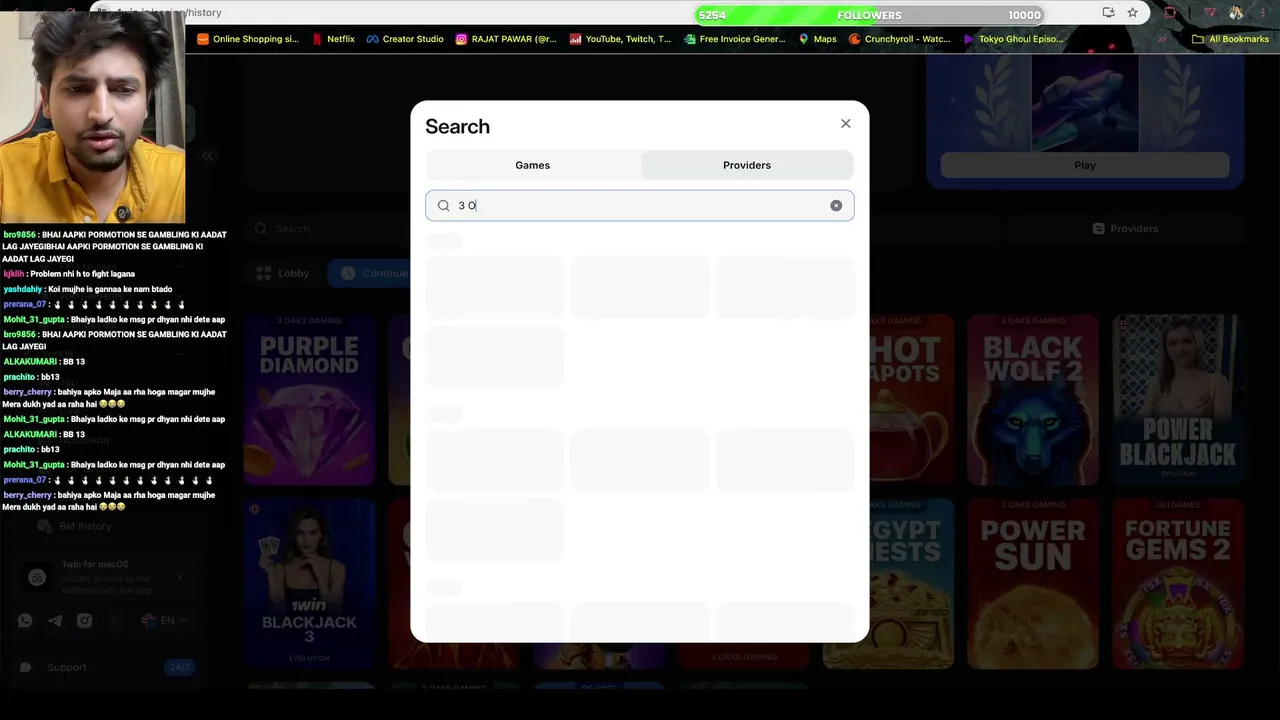Open the Telegram icon in the sidebar

pyautogui.click(x=55, y=620)
